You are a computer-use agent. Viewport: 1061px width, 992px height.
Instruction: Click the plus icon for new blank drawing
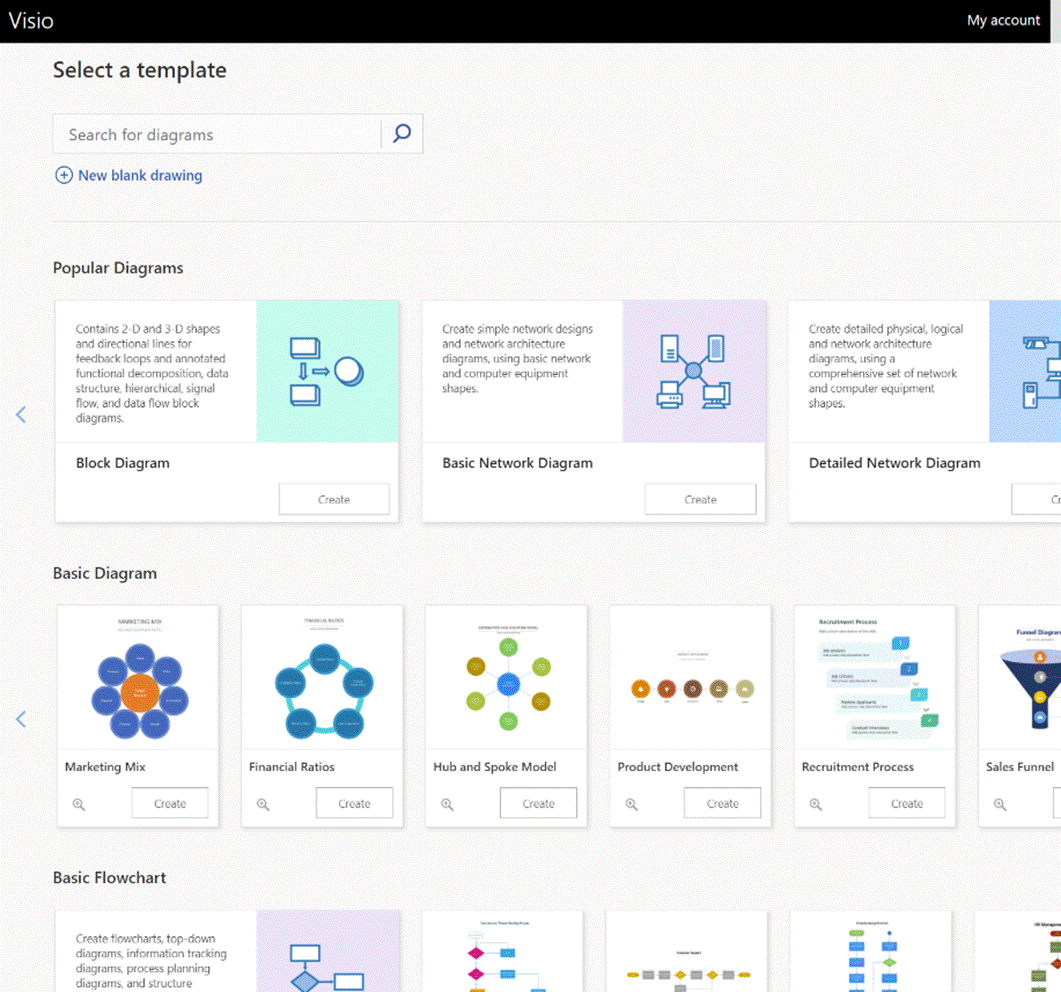click(x=64, y=175)
